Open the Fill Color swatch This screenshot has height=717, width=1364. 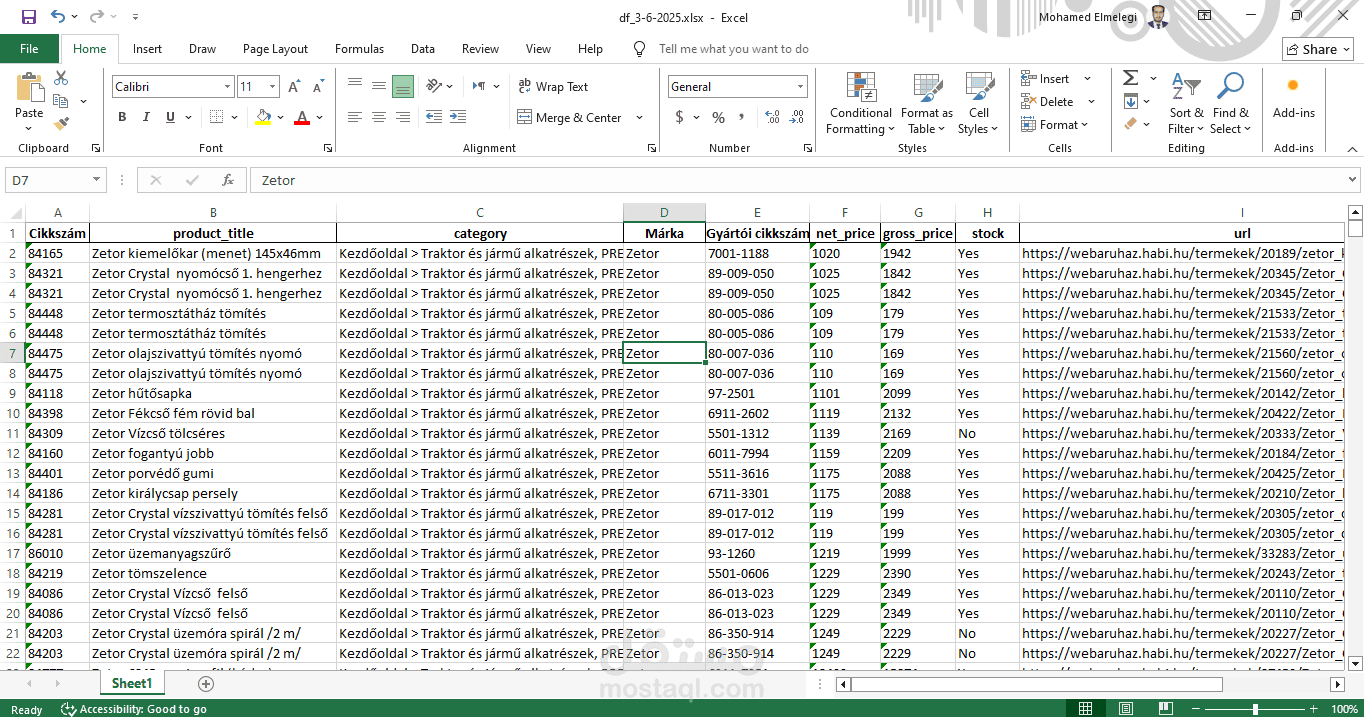pyautogui.click(x=263, y=117)
